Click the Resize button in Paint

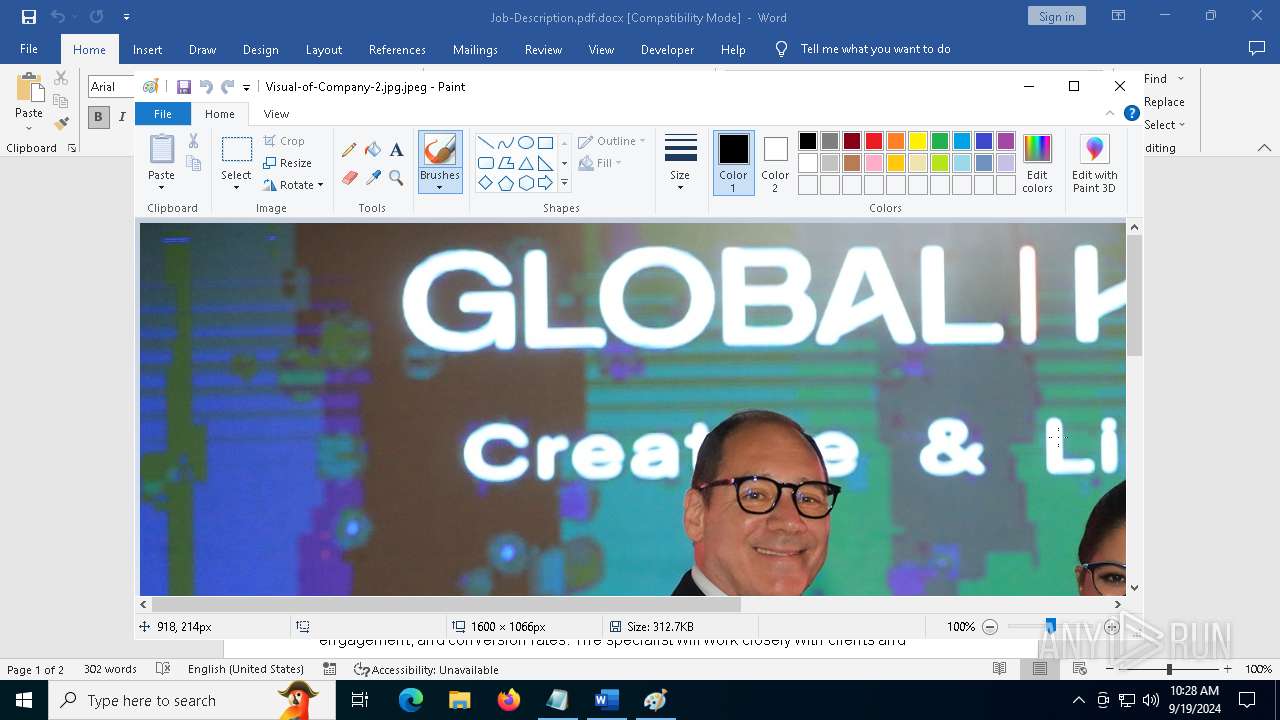(288, 163)
